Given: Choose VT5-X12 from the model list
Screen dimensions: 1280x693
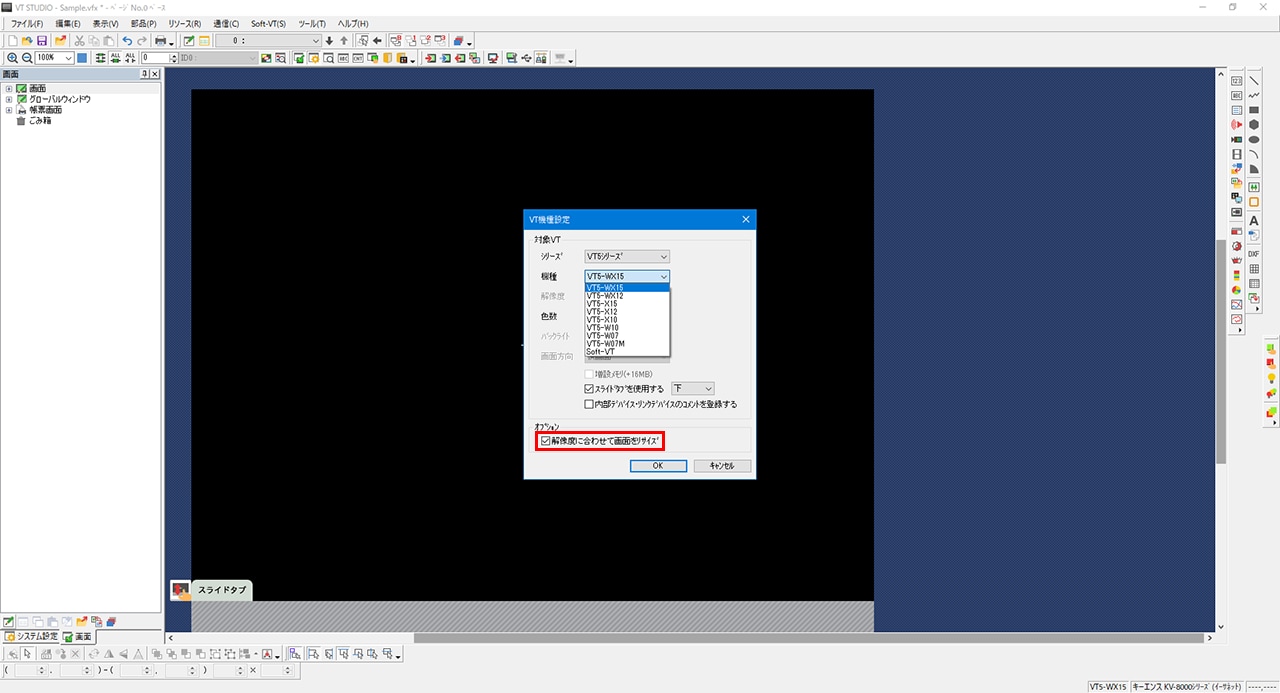Looking at the screenshot, I should pyautogui.click(x=602, y=312).
